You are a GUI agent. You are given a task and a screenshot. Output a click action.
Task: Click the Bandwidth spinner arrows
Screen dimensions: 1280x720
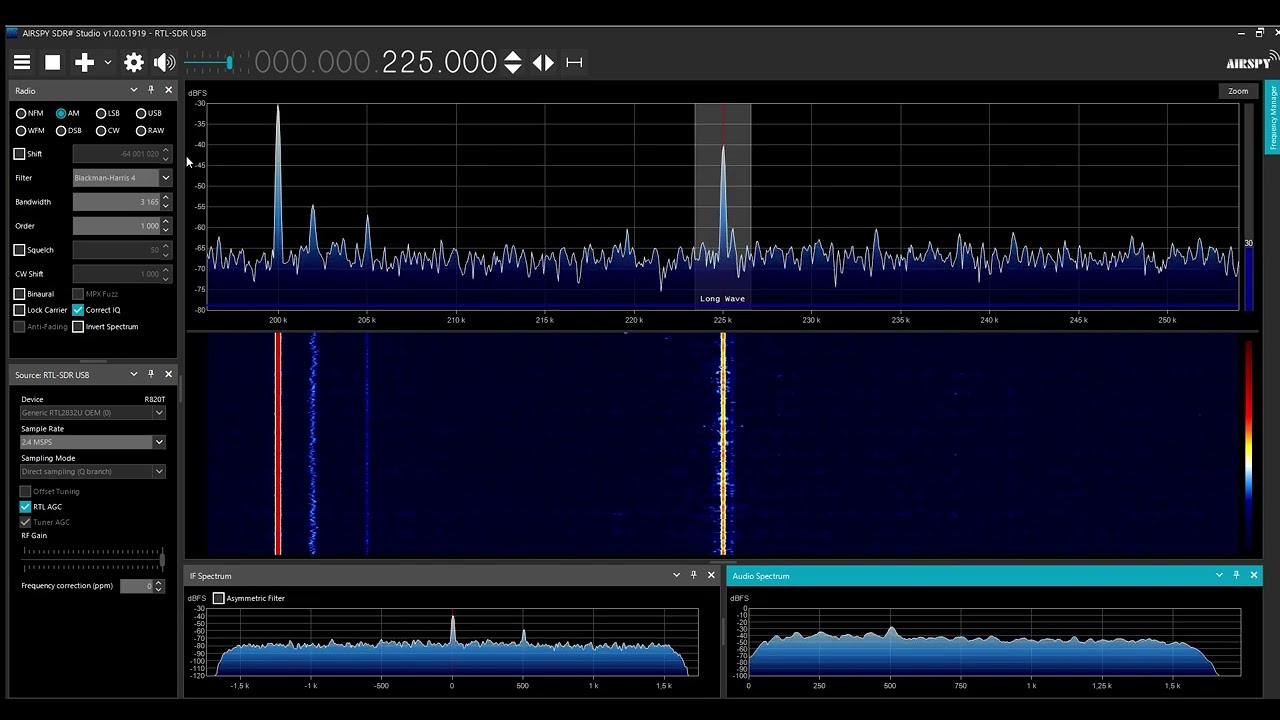point(166,202)
